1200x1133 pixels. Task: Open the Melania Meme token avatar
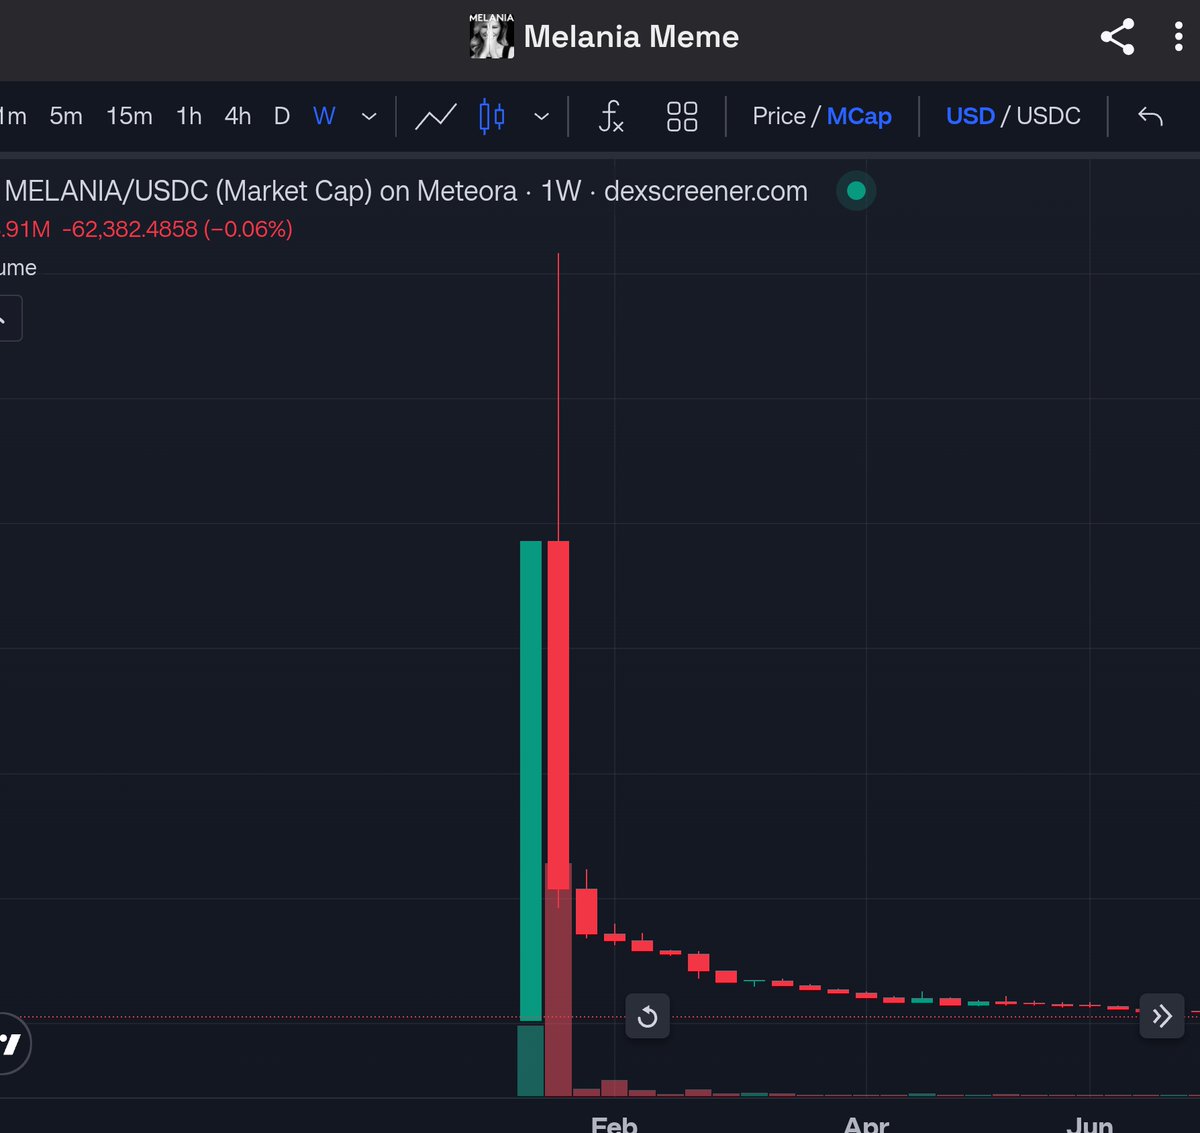pos(492,36)
